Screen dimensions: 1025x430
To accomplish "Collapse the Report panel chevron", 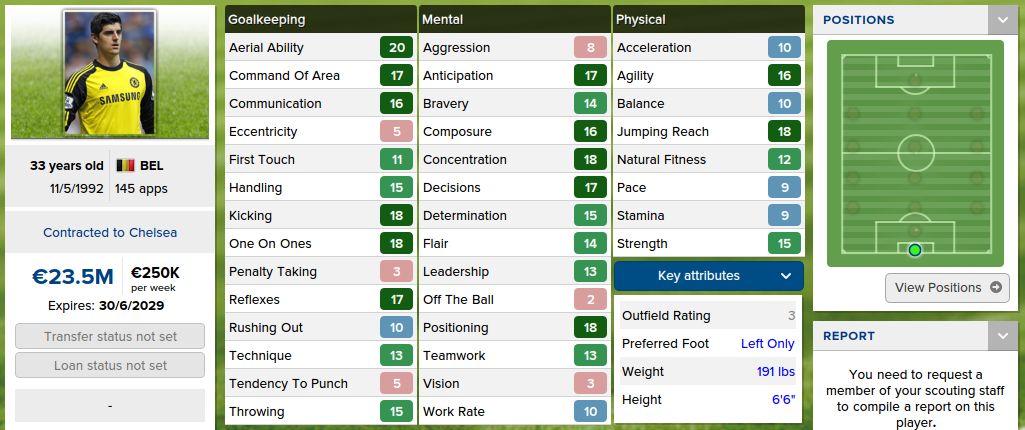I will [x=1001, y=336].
